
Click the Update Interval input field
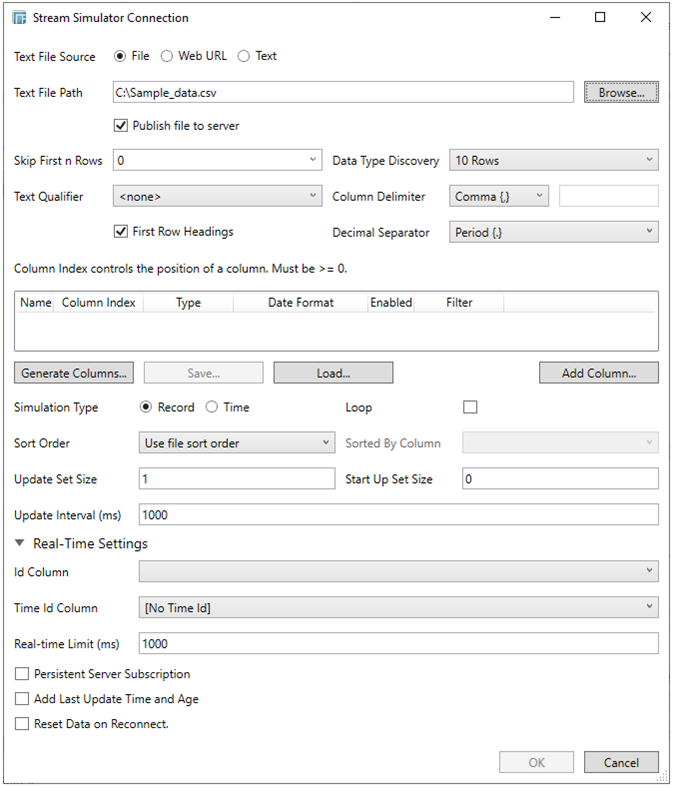tap(398, 515)
